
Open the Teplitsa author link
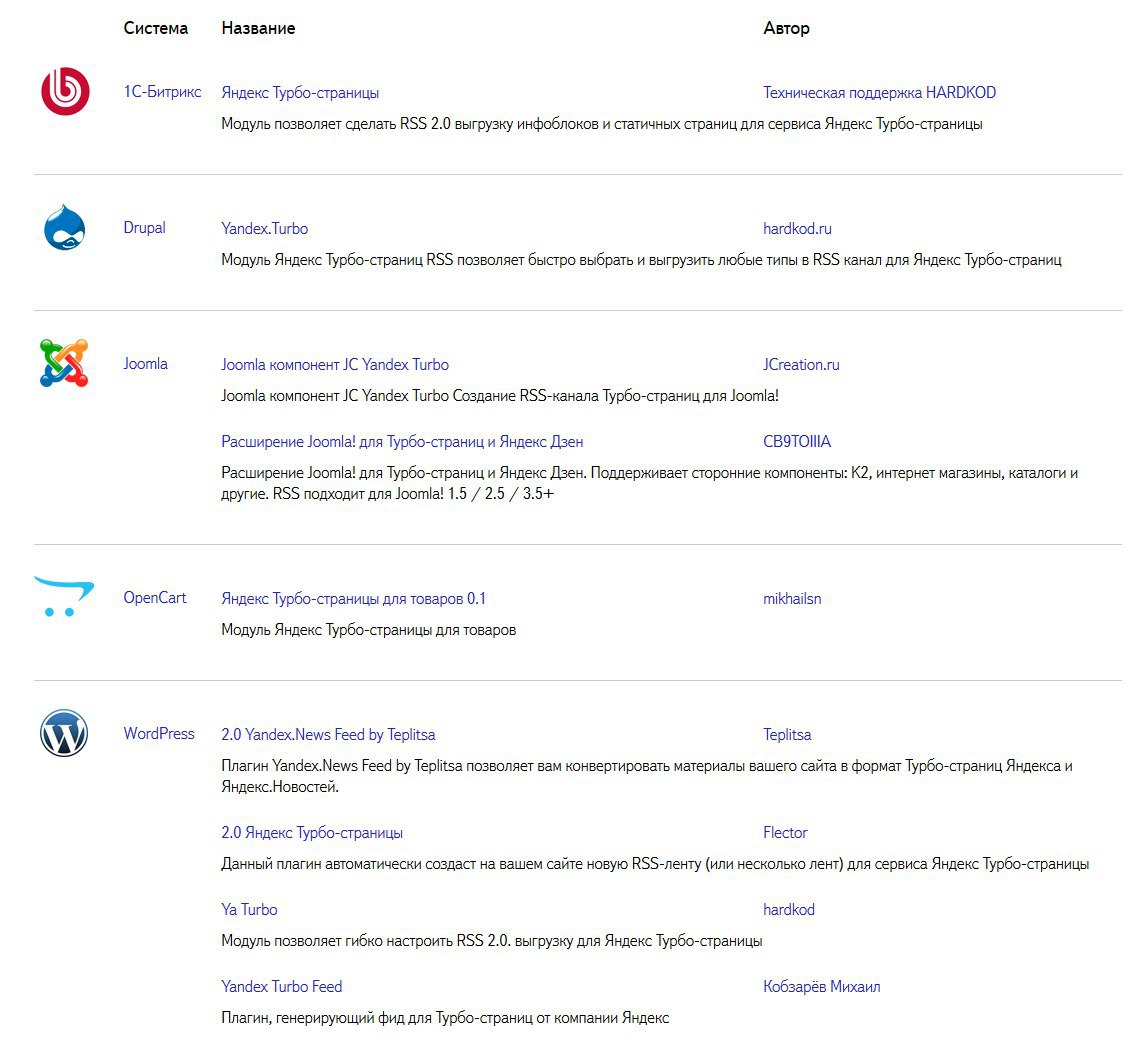pyautogui.click(x=787, y=734)
